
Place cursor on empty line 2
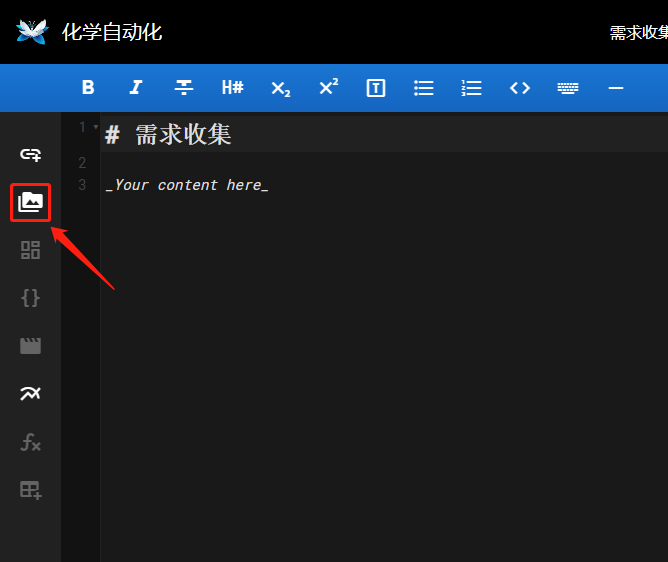(383, 163)
